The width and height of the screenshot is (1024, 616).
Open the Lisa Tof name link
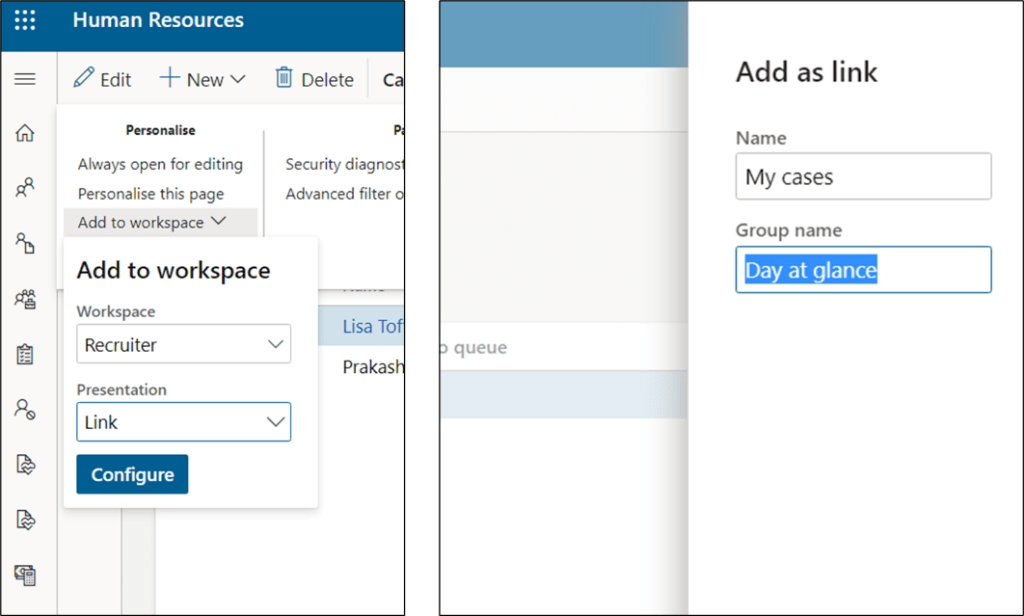pyautogui.click(x=372, y=327)
